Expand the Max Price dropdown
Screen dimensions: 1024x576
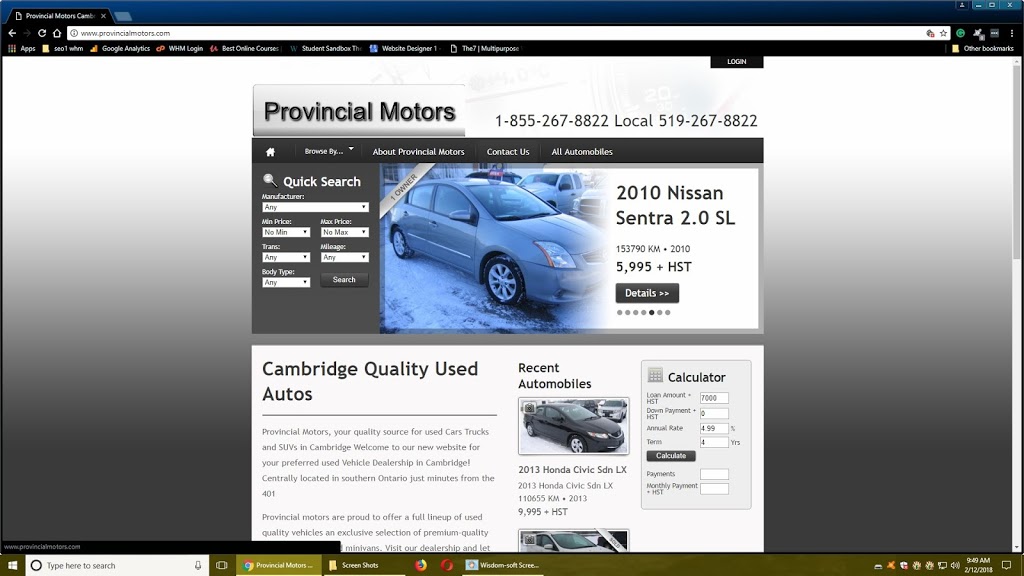point(344,232)
